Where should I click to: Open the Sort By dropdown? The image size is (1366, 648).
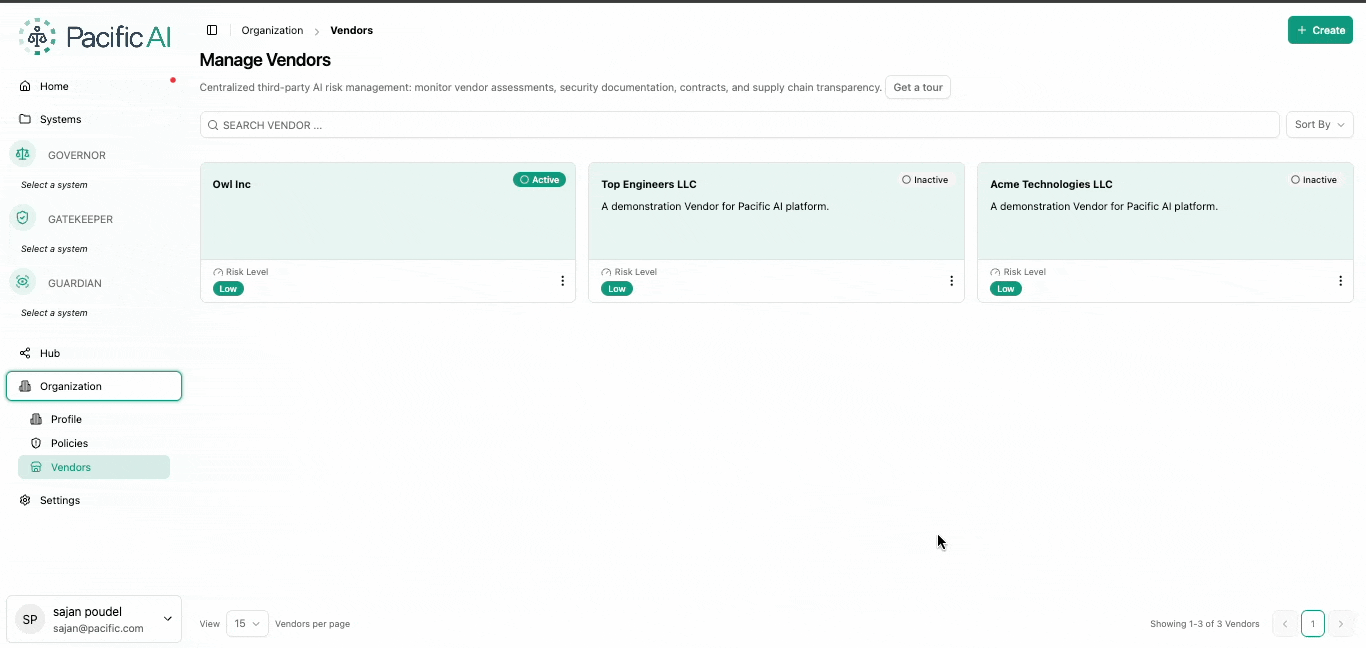coord(1319,125)
